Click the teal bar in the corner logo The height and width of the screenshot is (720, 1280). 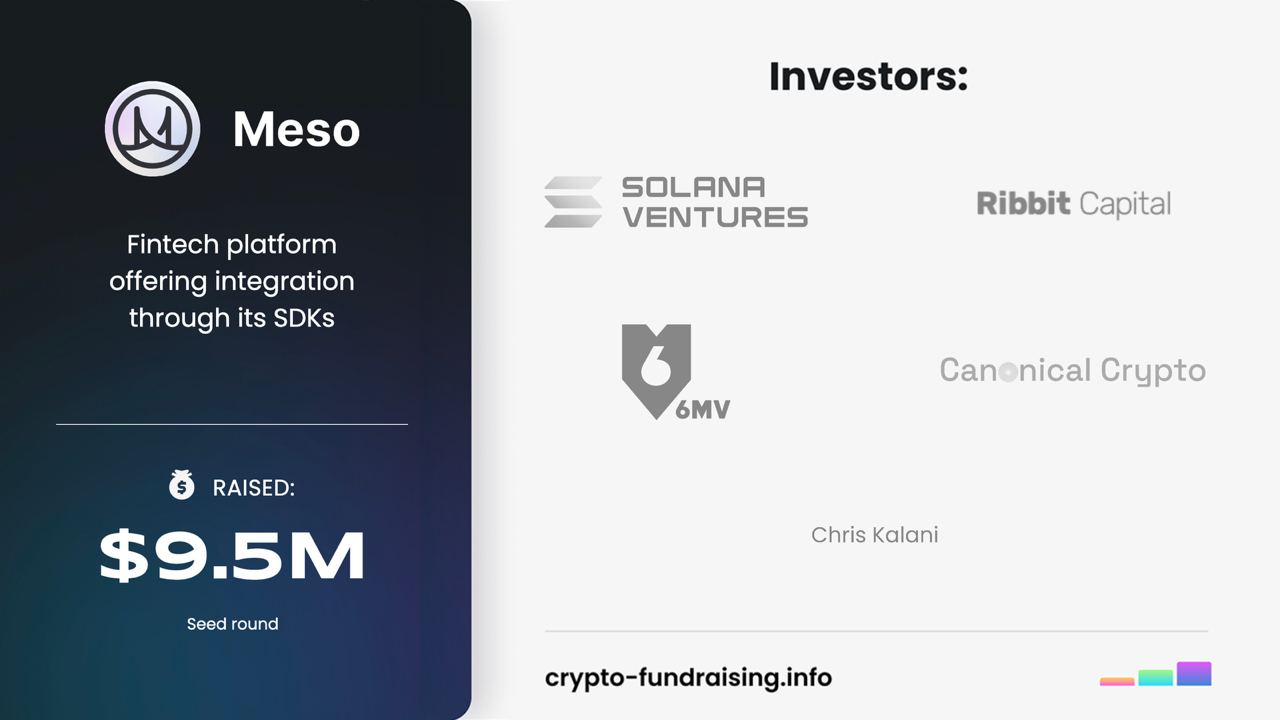point(1155,677)
